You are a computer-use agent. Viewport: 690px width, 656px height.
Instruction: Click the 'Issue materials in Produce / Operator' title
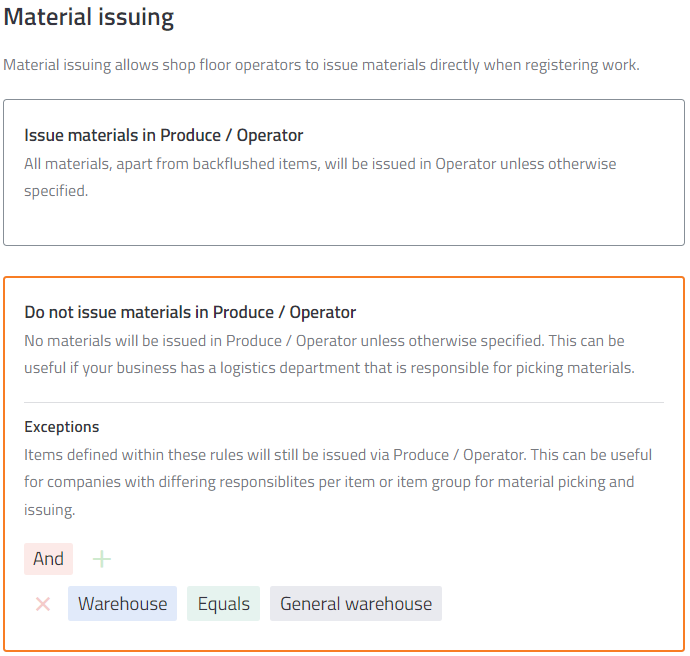click(164, 136)
